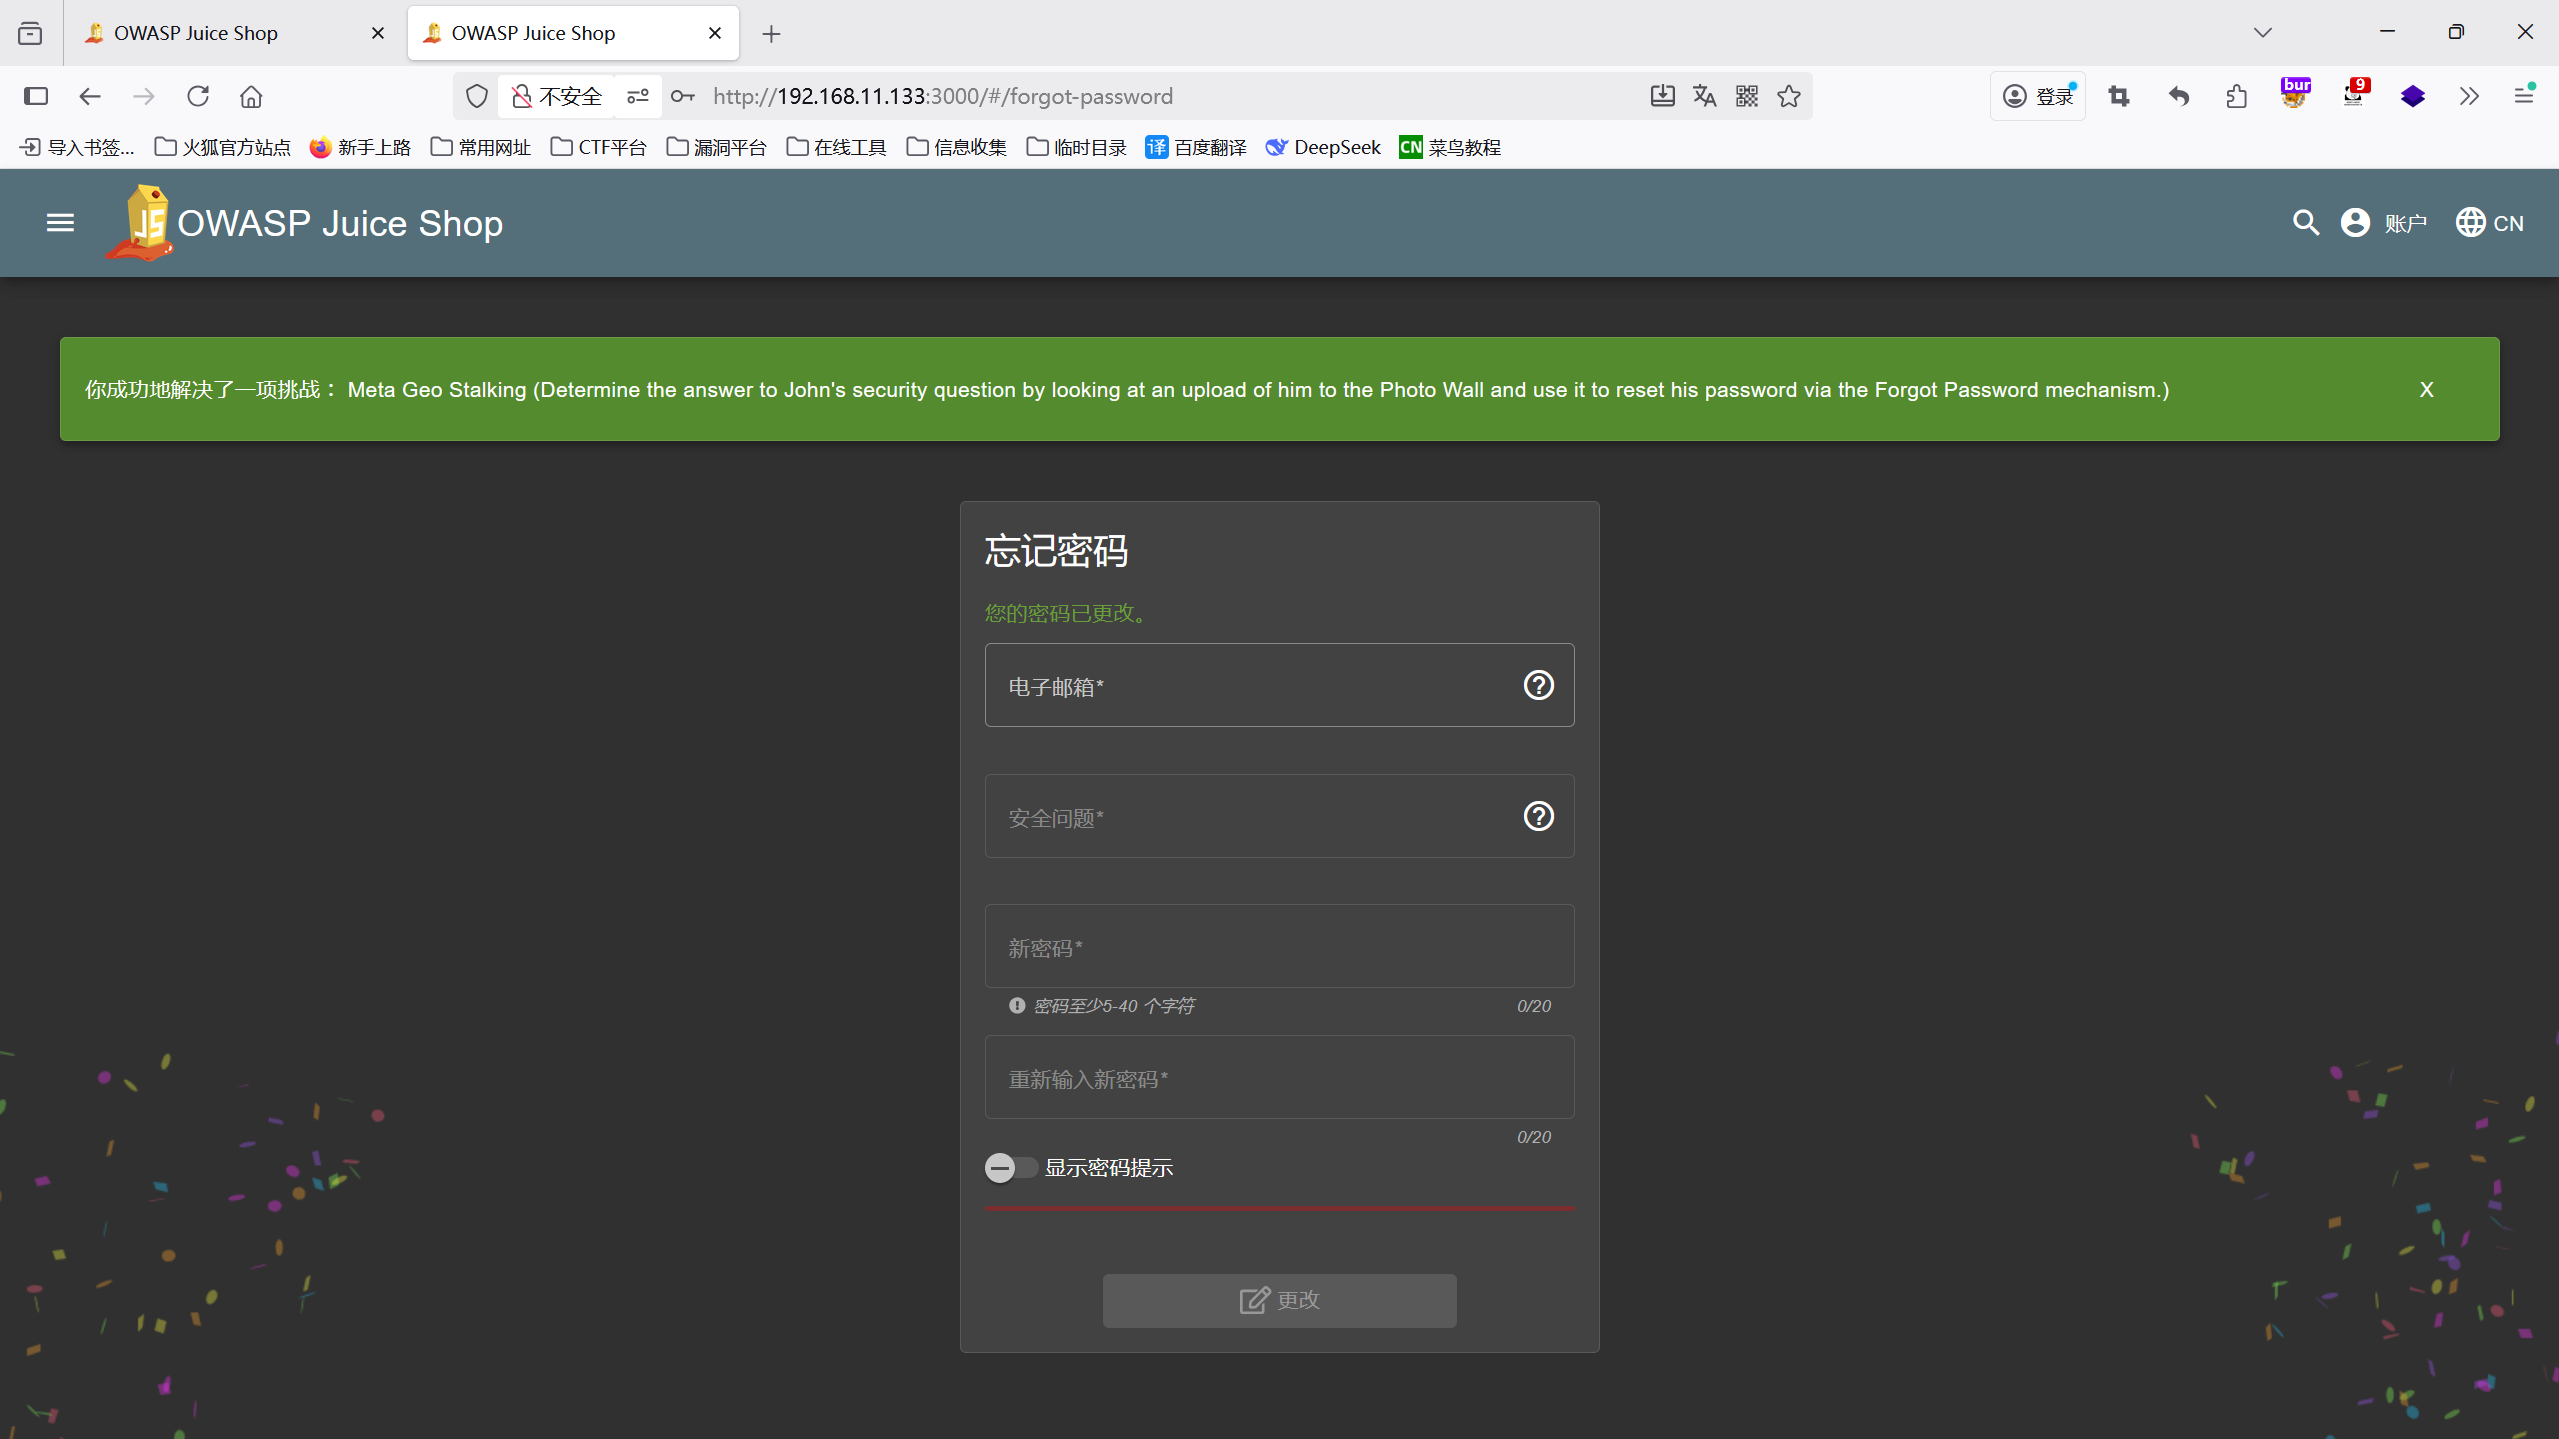
Task: Click the QR code icon in the address bar
Action: pyautogui.click(x=1747, y=96)
